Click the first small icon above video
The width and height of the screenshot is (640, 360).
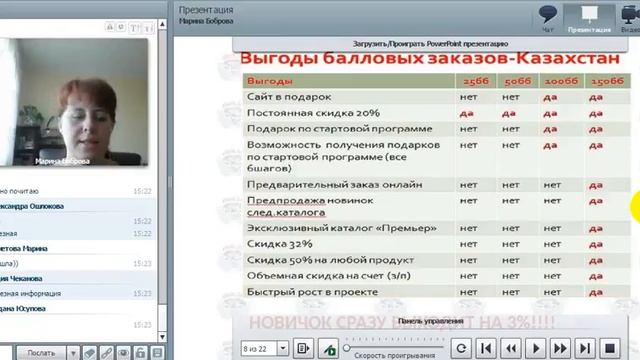pos(110,27)
